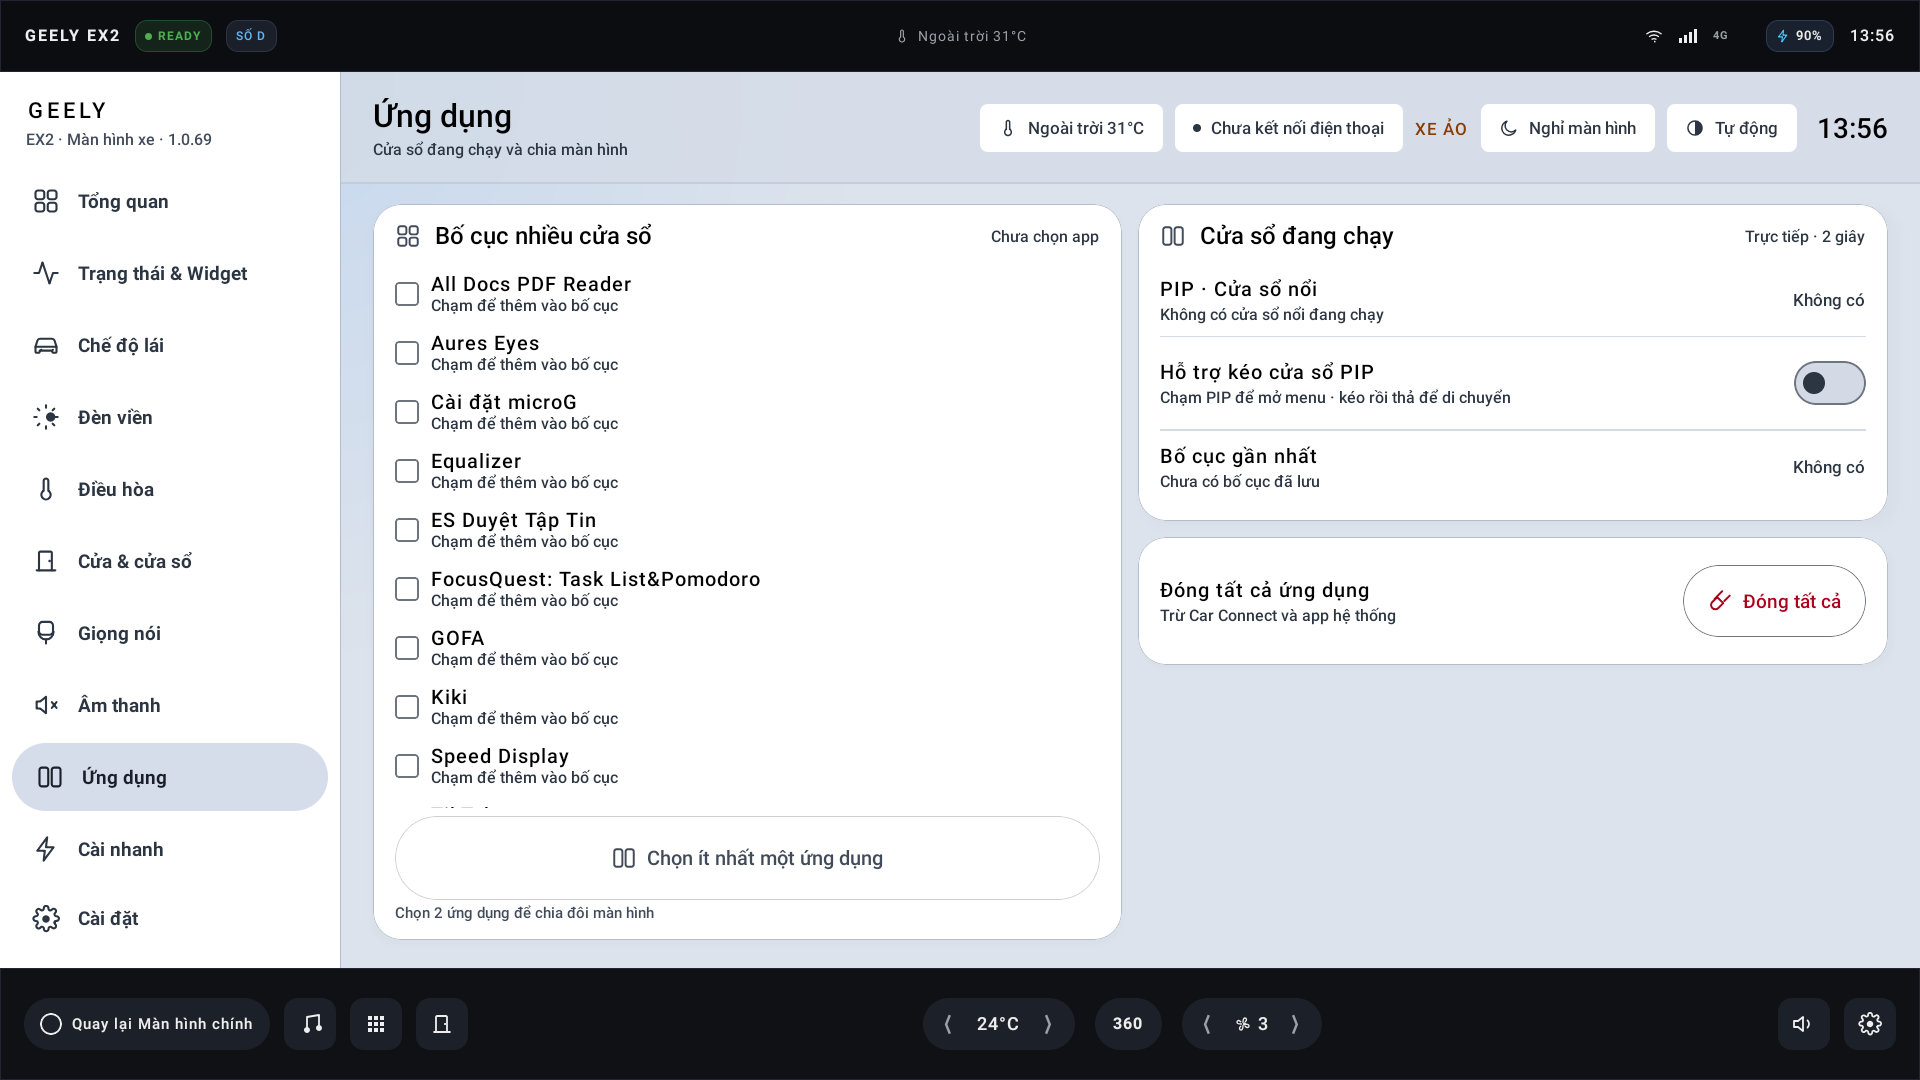Tick the Equalizer checkbox

pos(407,471)
